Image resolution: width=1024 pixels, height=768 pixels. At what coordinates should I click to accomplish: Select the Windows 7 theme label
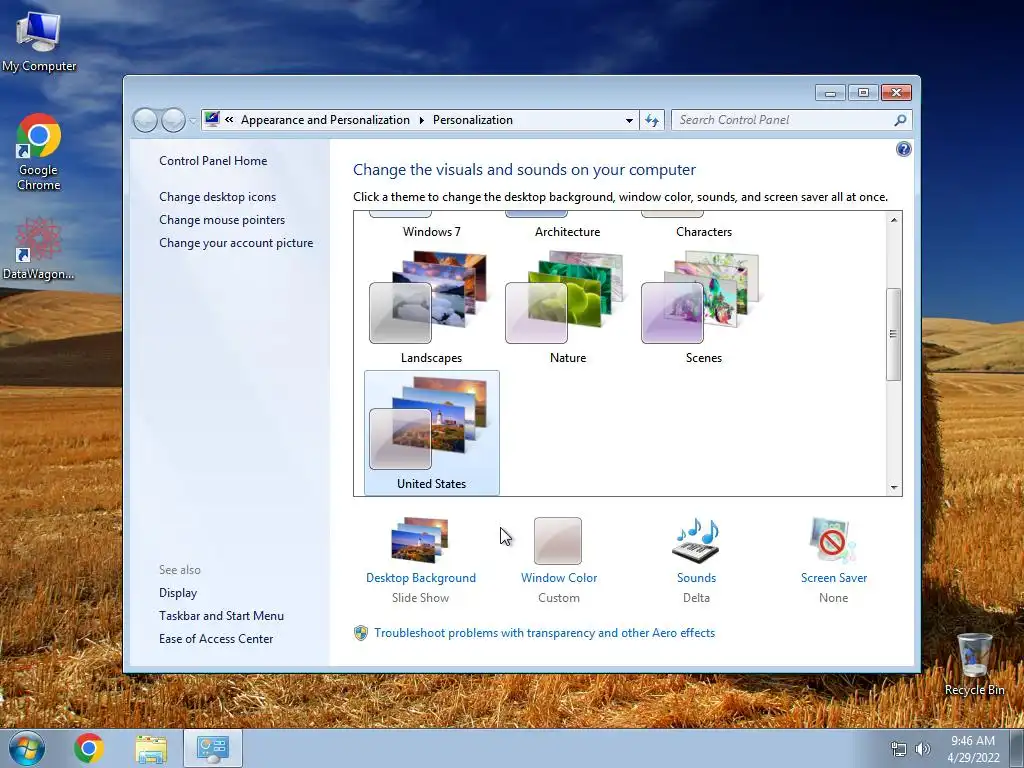[432, 232]
